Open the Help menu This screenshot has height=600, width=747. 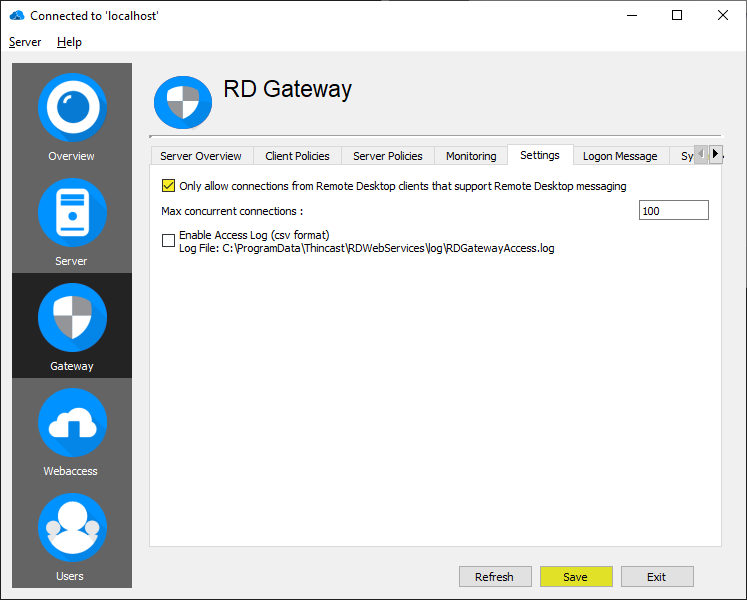[69, 42]
